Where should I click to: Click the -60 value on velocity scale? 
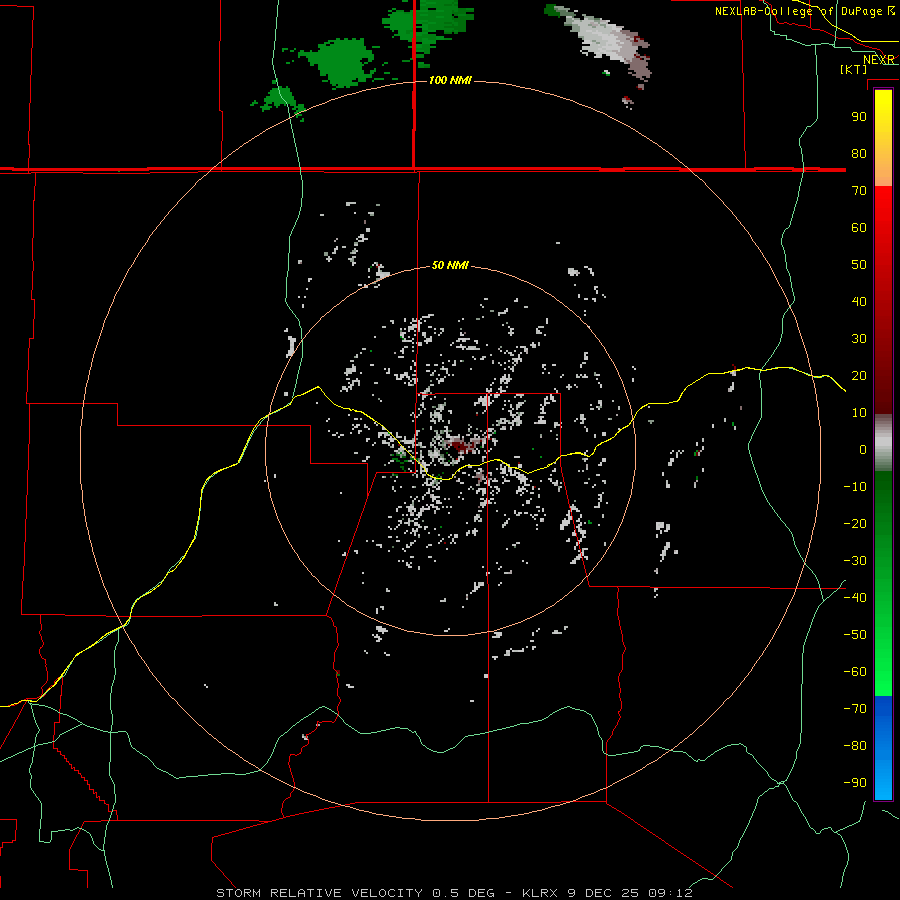coord(855,672)
